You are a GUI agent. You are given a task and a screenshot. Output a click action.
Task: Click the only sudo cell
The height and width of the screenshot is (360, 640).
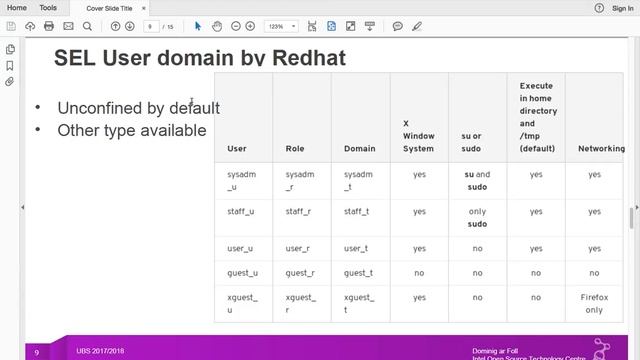(477, 218)
